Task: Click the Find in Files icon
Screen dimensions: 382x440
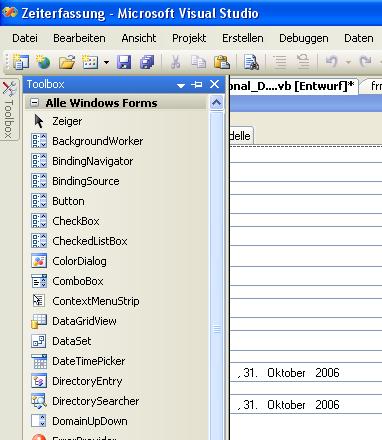Action: click(x=251, y=62)
